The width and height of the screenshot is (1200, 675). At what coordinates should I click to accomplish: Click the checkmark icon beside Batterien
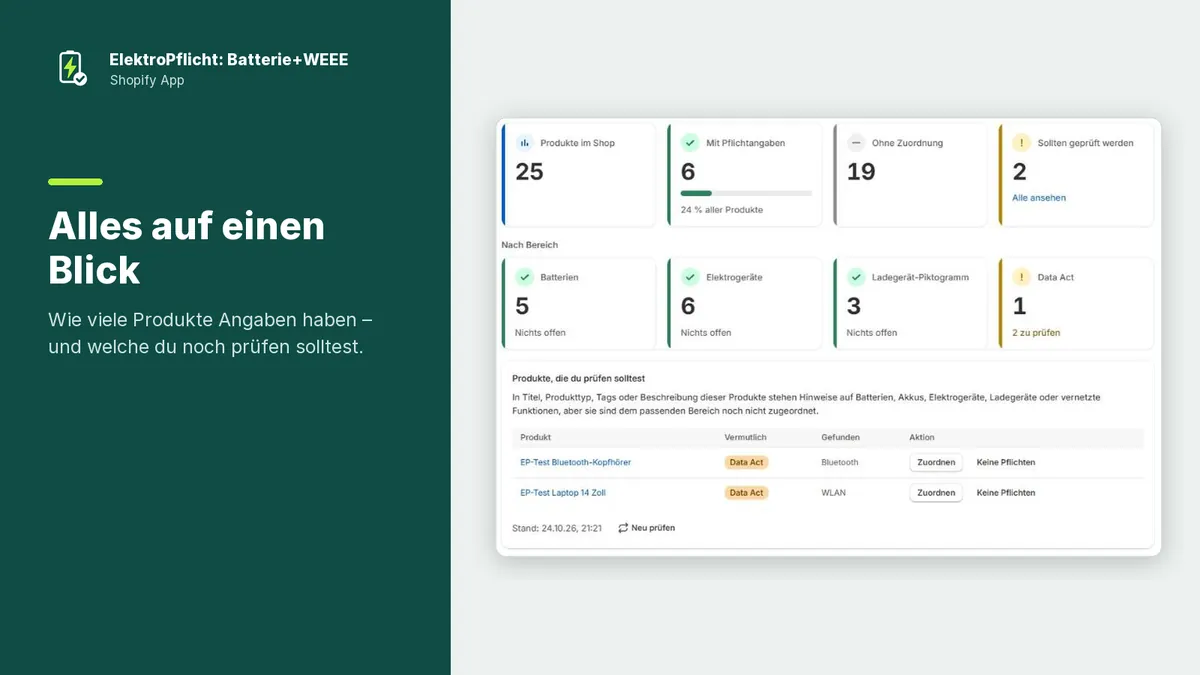point(524,277)
